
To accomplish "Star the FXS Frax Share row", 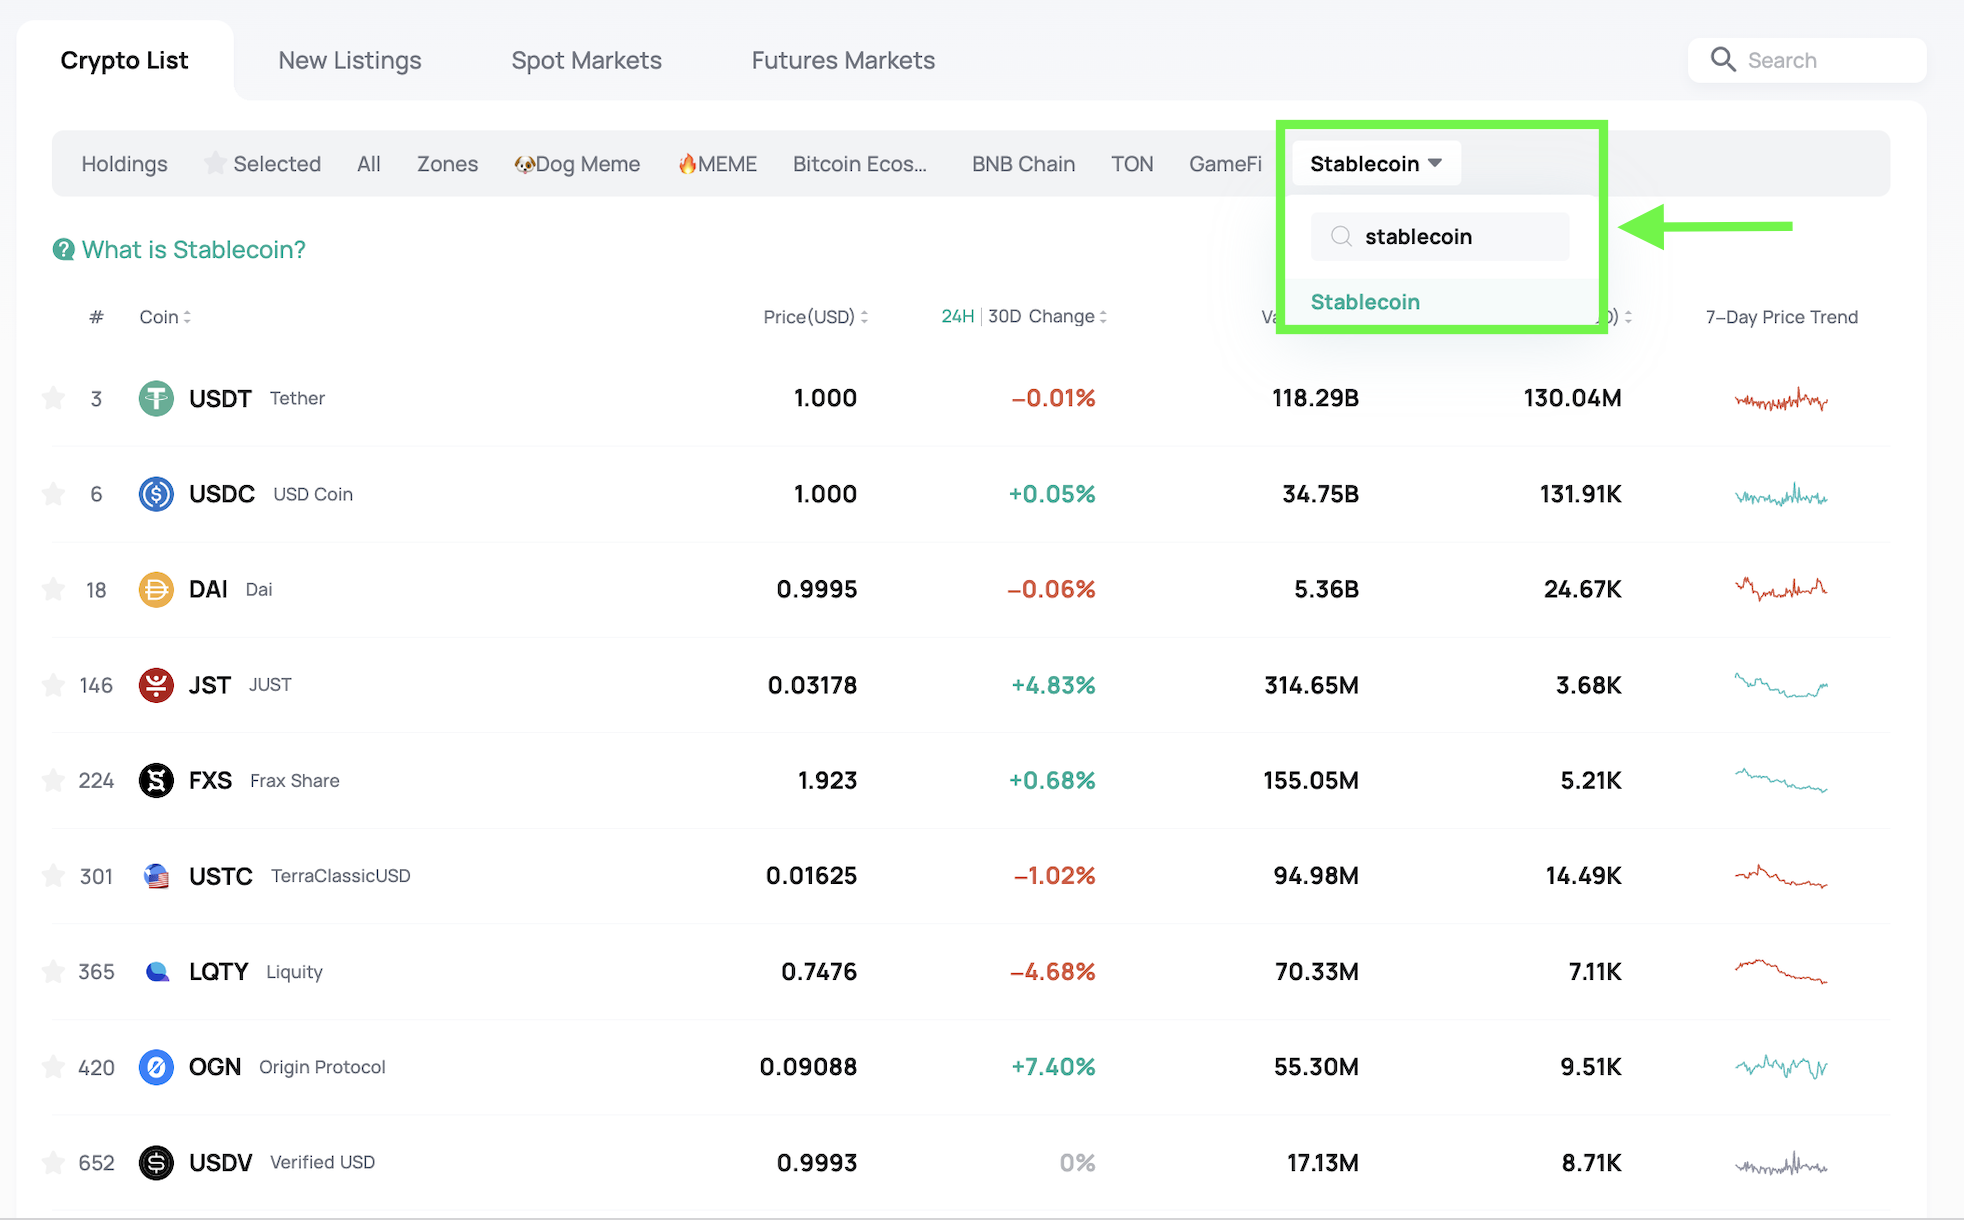I will pos(53,781).
